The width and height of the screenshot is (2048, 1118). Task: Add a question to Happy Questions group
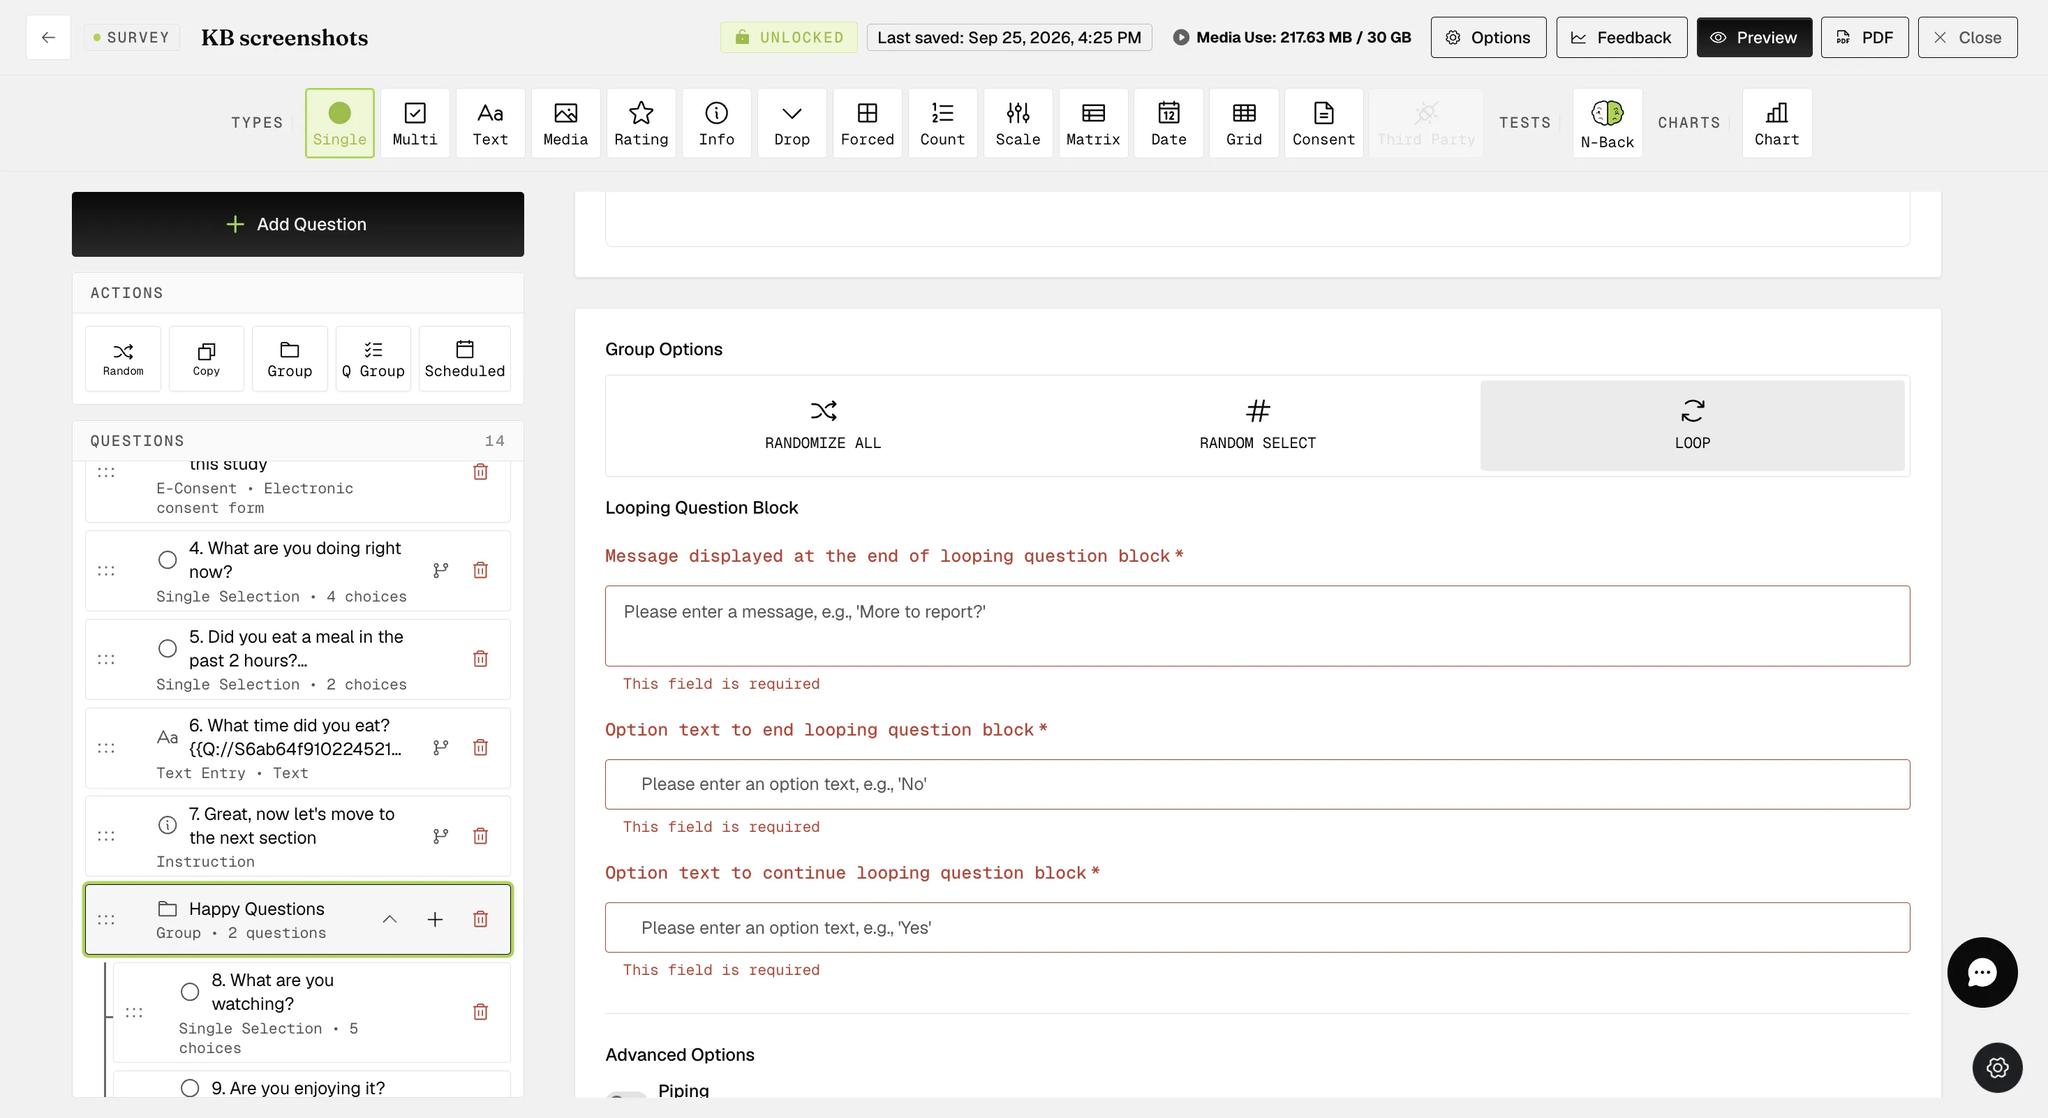(435, 919)
